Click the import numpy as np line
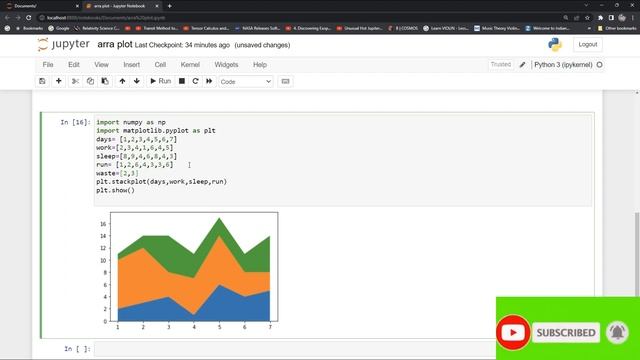 click(131, 122)
